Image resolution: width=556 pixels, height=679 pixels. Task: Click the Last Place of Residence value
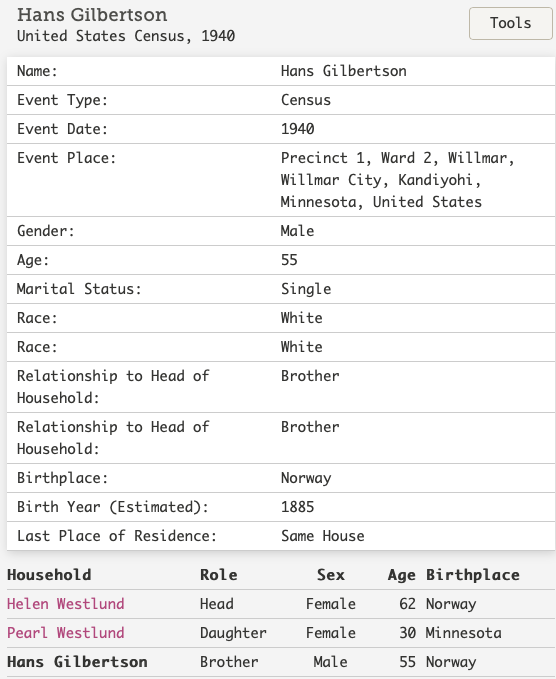click(323, 536)
